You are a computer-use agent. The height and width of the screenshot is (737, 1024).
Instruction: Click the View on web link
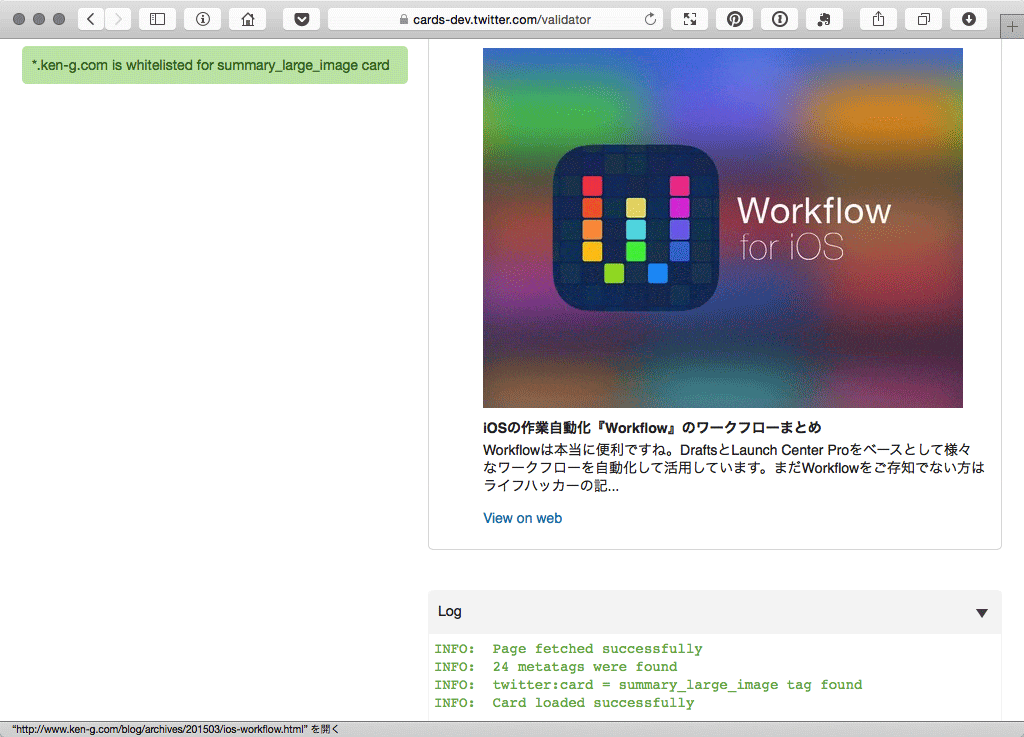coord(522,518)
